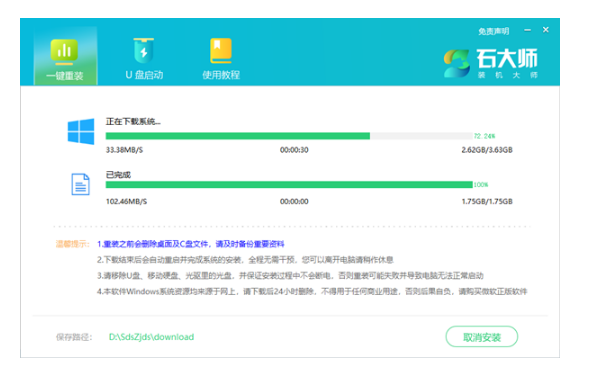The height and width of the screenshot is (372, 599).
Task: Minimize the installer window
Action: [528, 30]
